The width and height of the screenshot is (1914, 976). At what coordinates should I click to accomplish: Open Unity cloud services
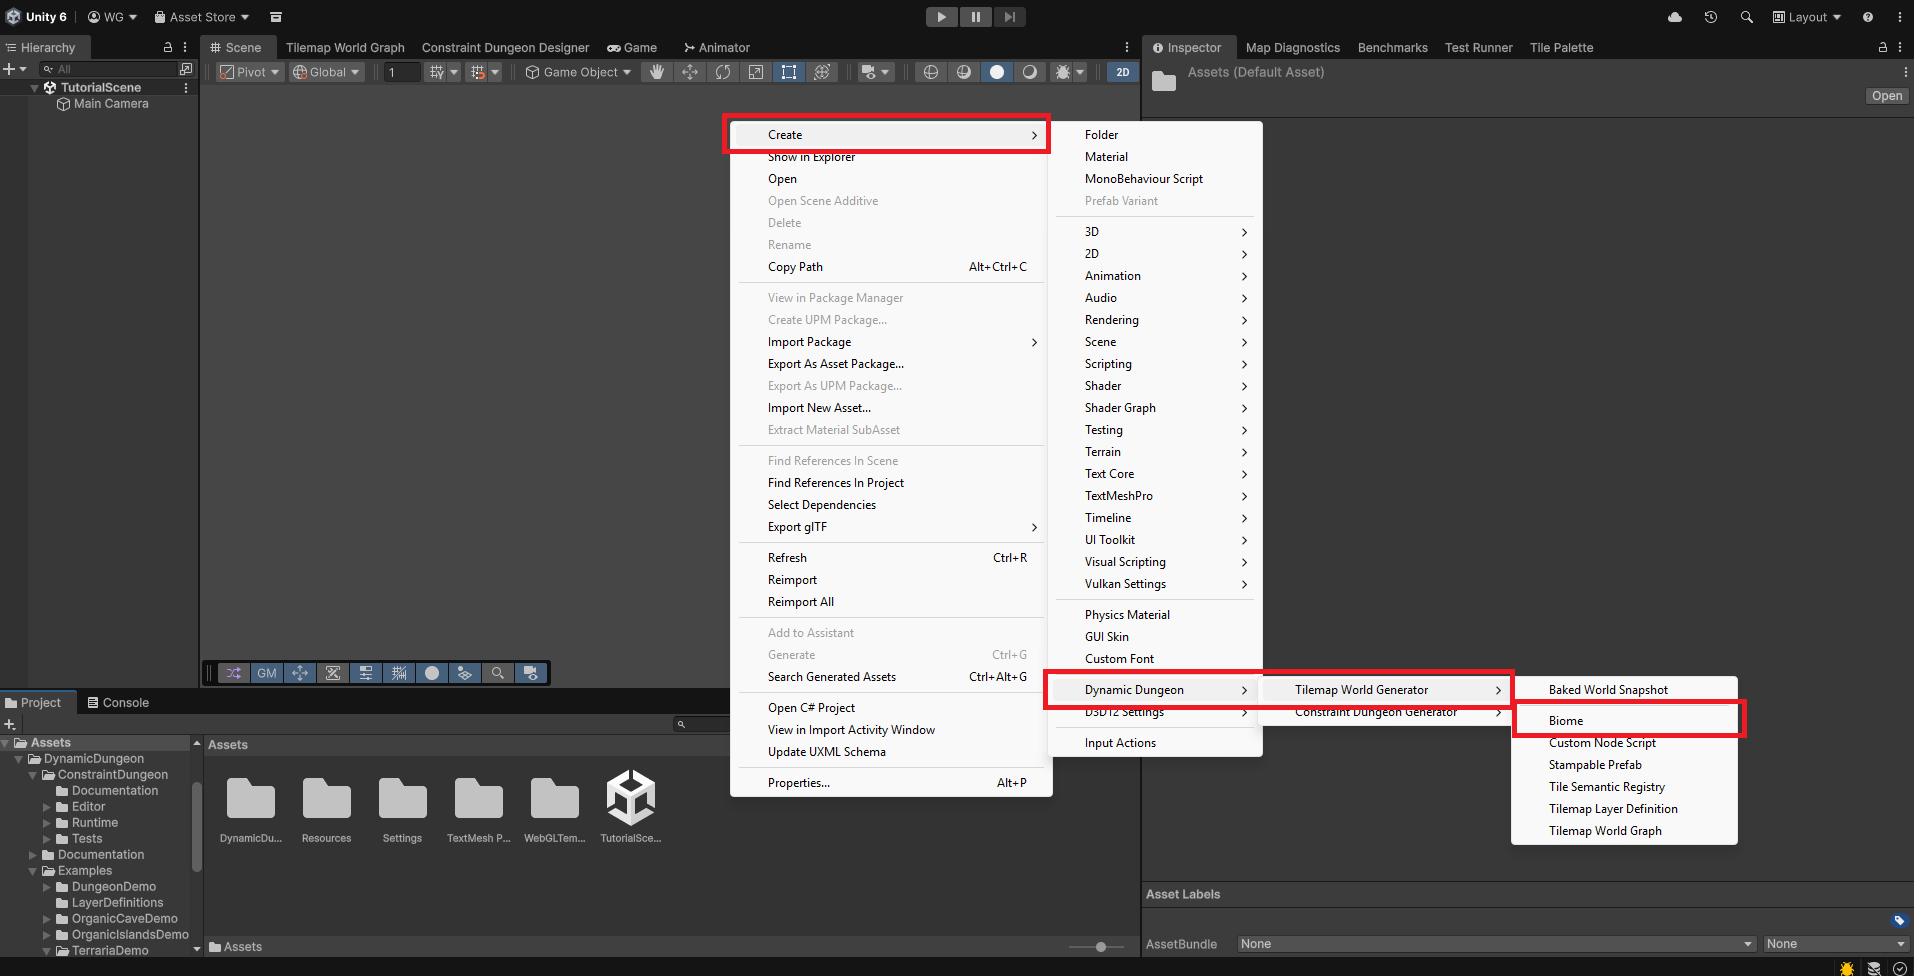(x=1675, y=17)
